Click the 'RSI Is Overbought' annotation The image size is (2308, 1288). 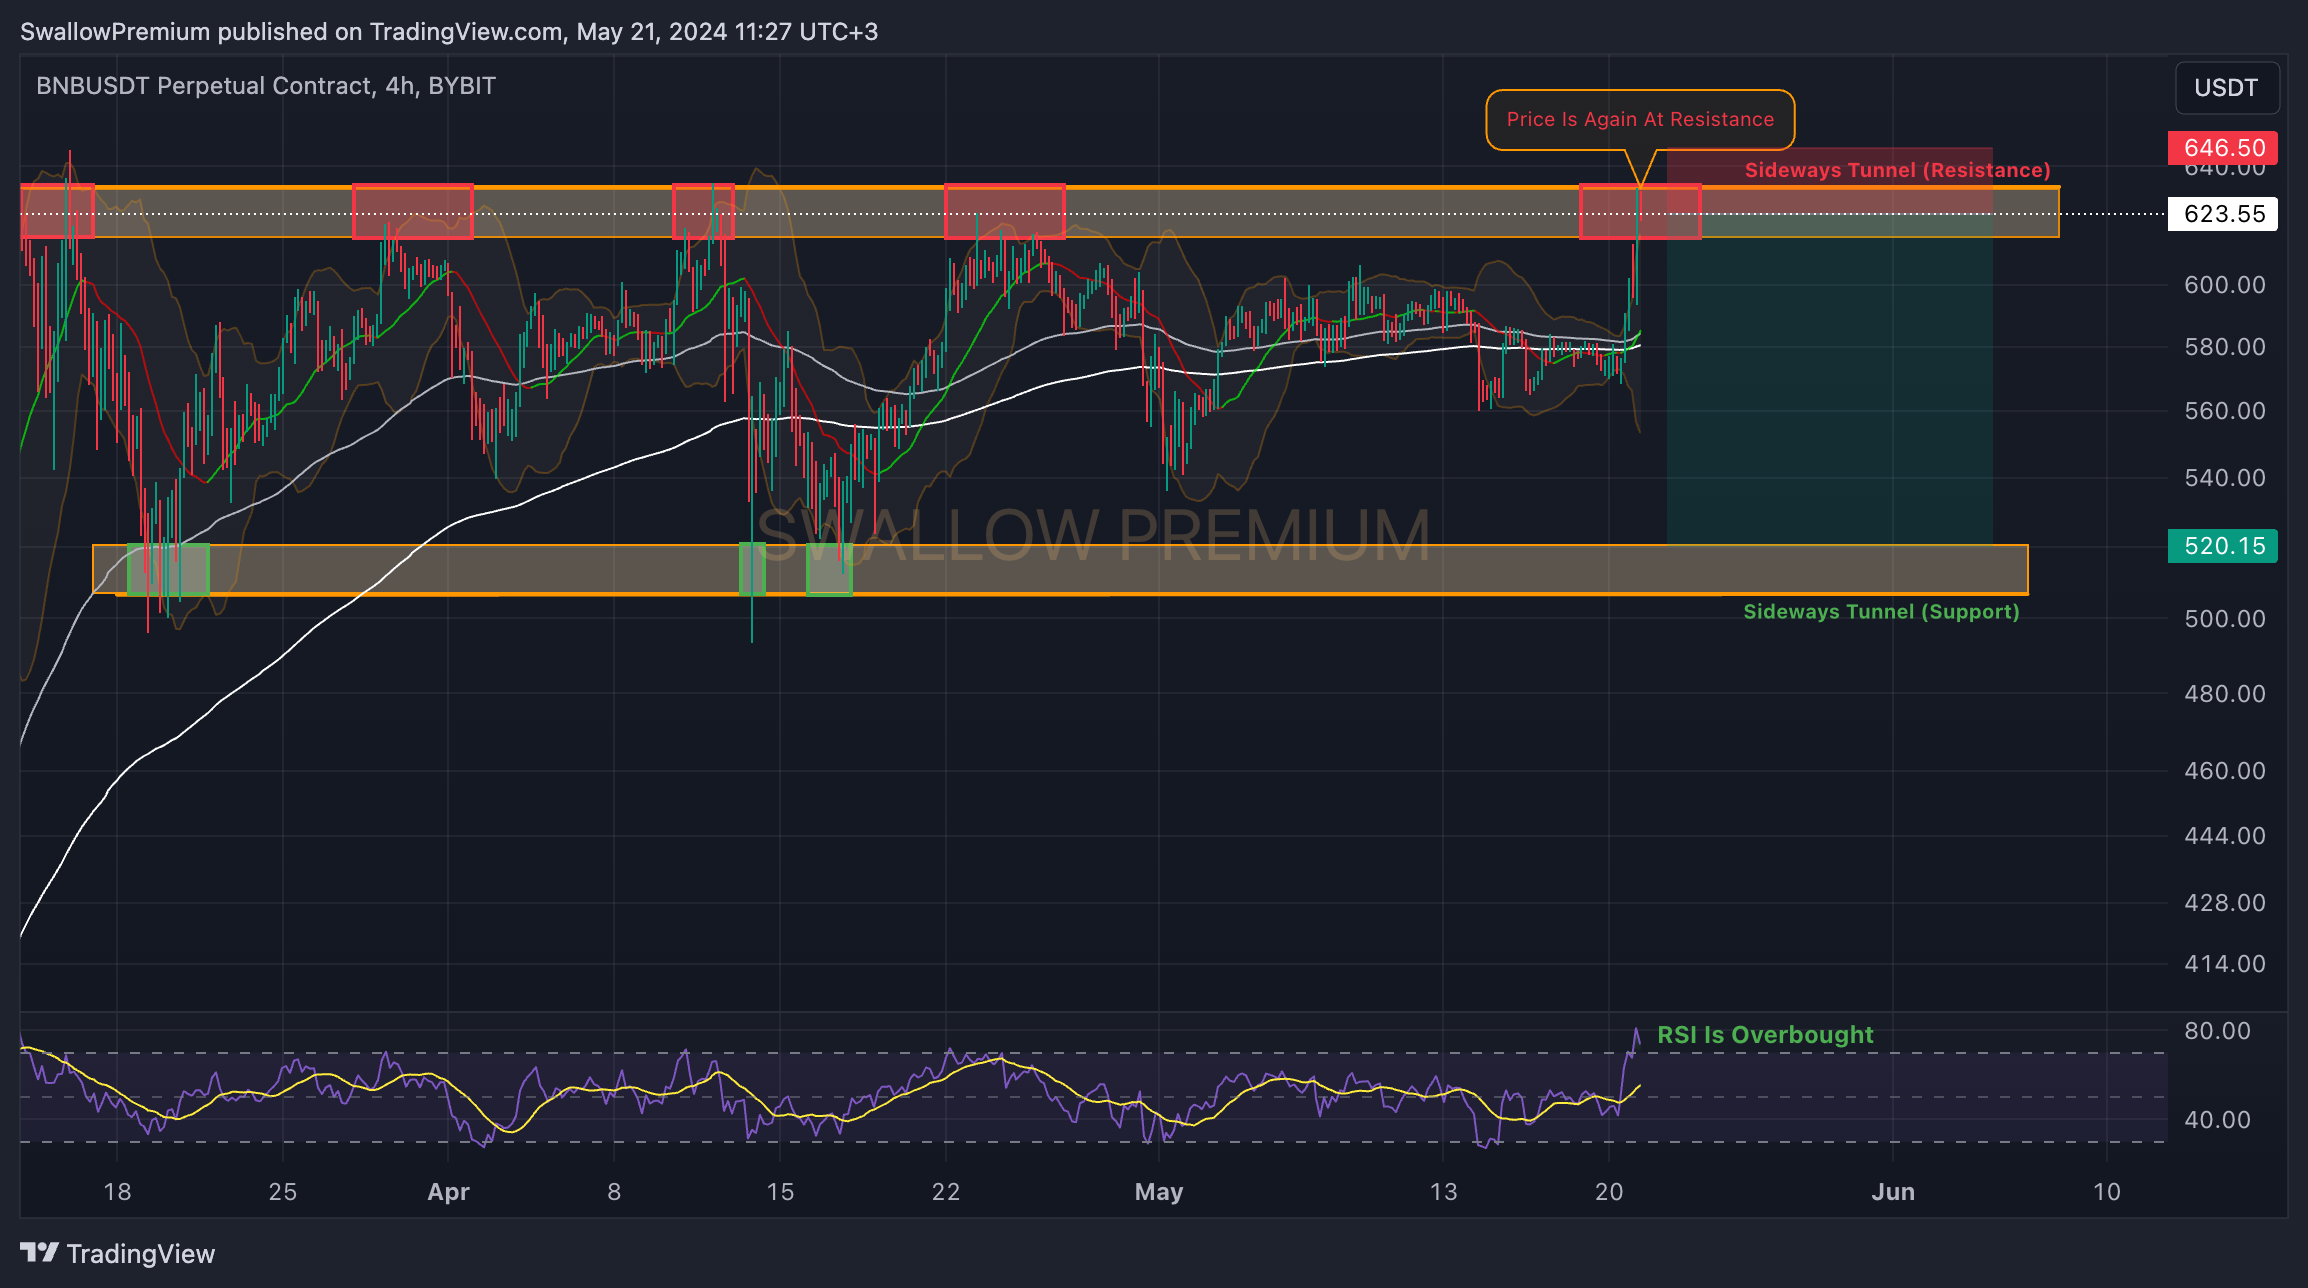[1765, 1035]
